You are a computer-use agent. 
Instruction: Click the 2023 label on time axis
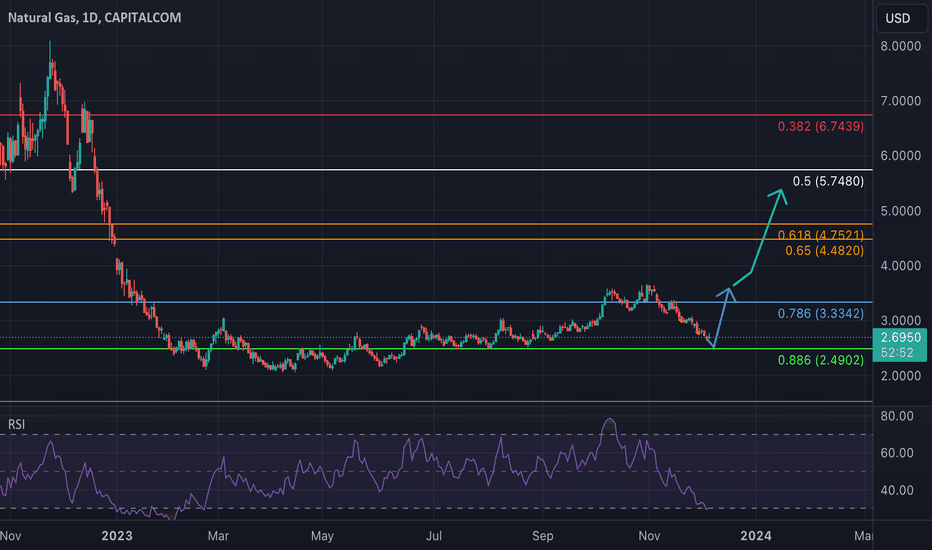[116, 536]
